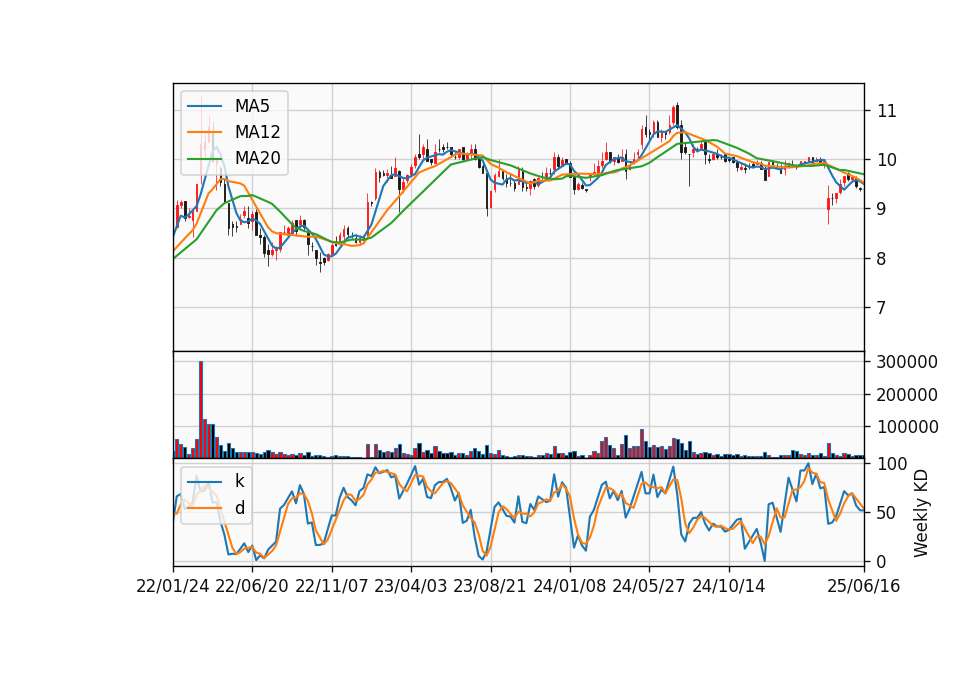This screenshot has width=960, height=690.
Task: Click the tallest volume bar near 300000
Action: 201,410
